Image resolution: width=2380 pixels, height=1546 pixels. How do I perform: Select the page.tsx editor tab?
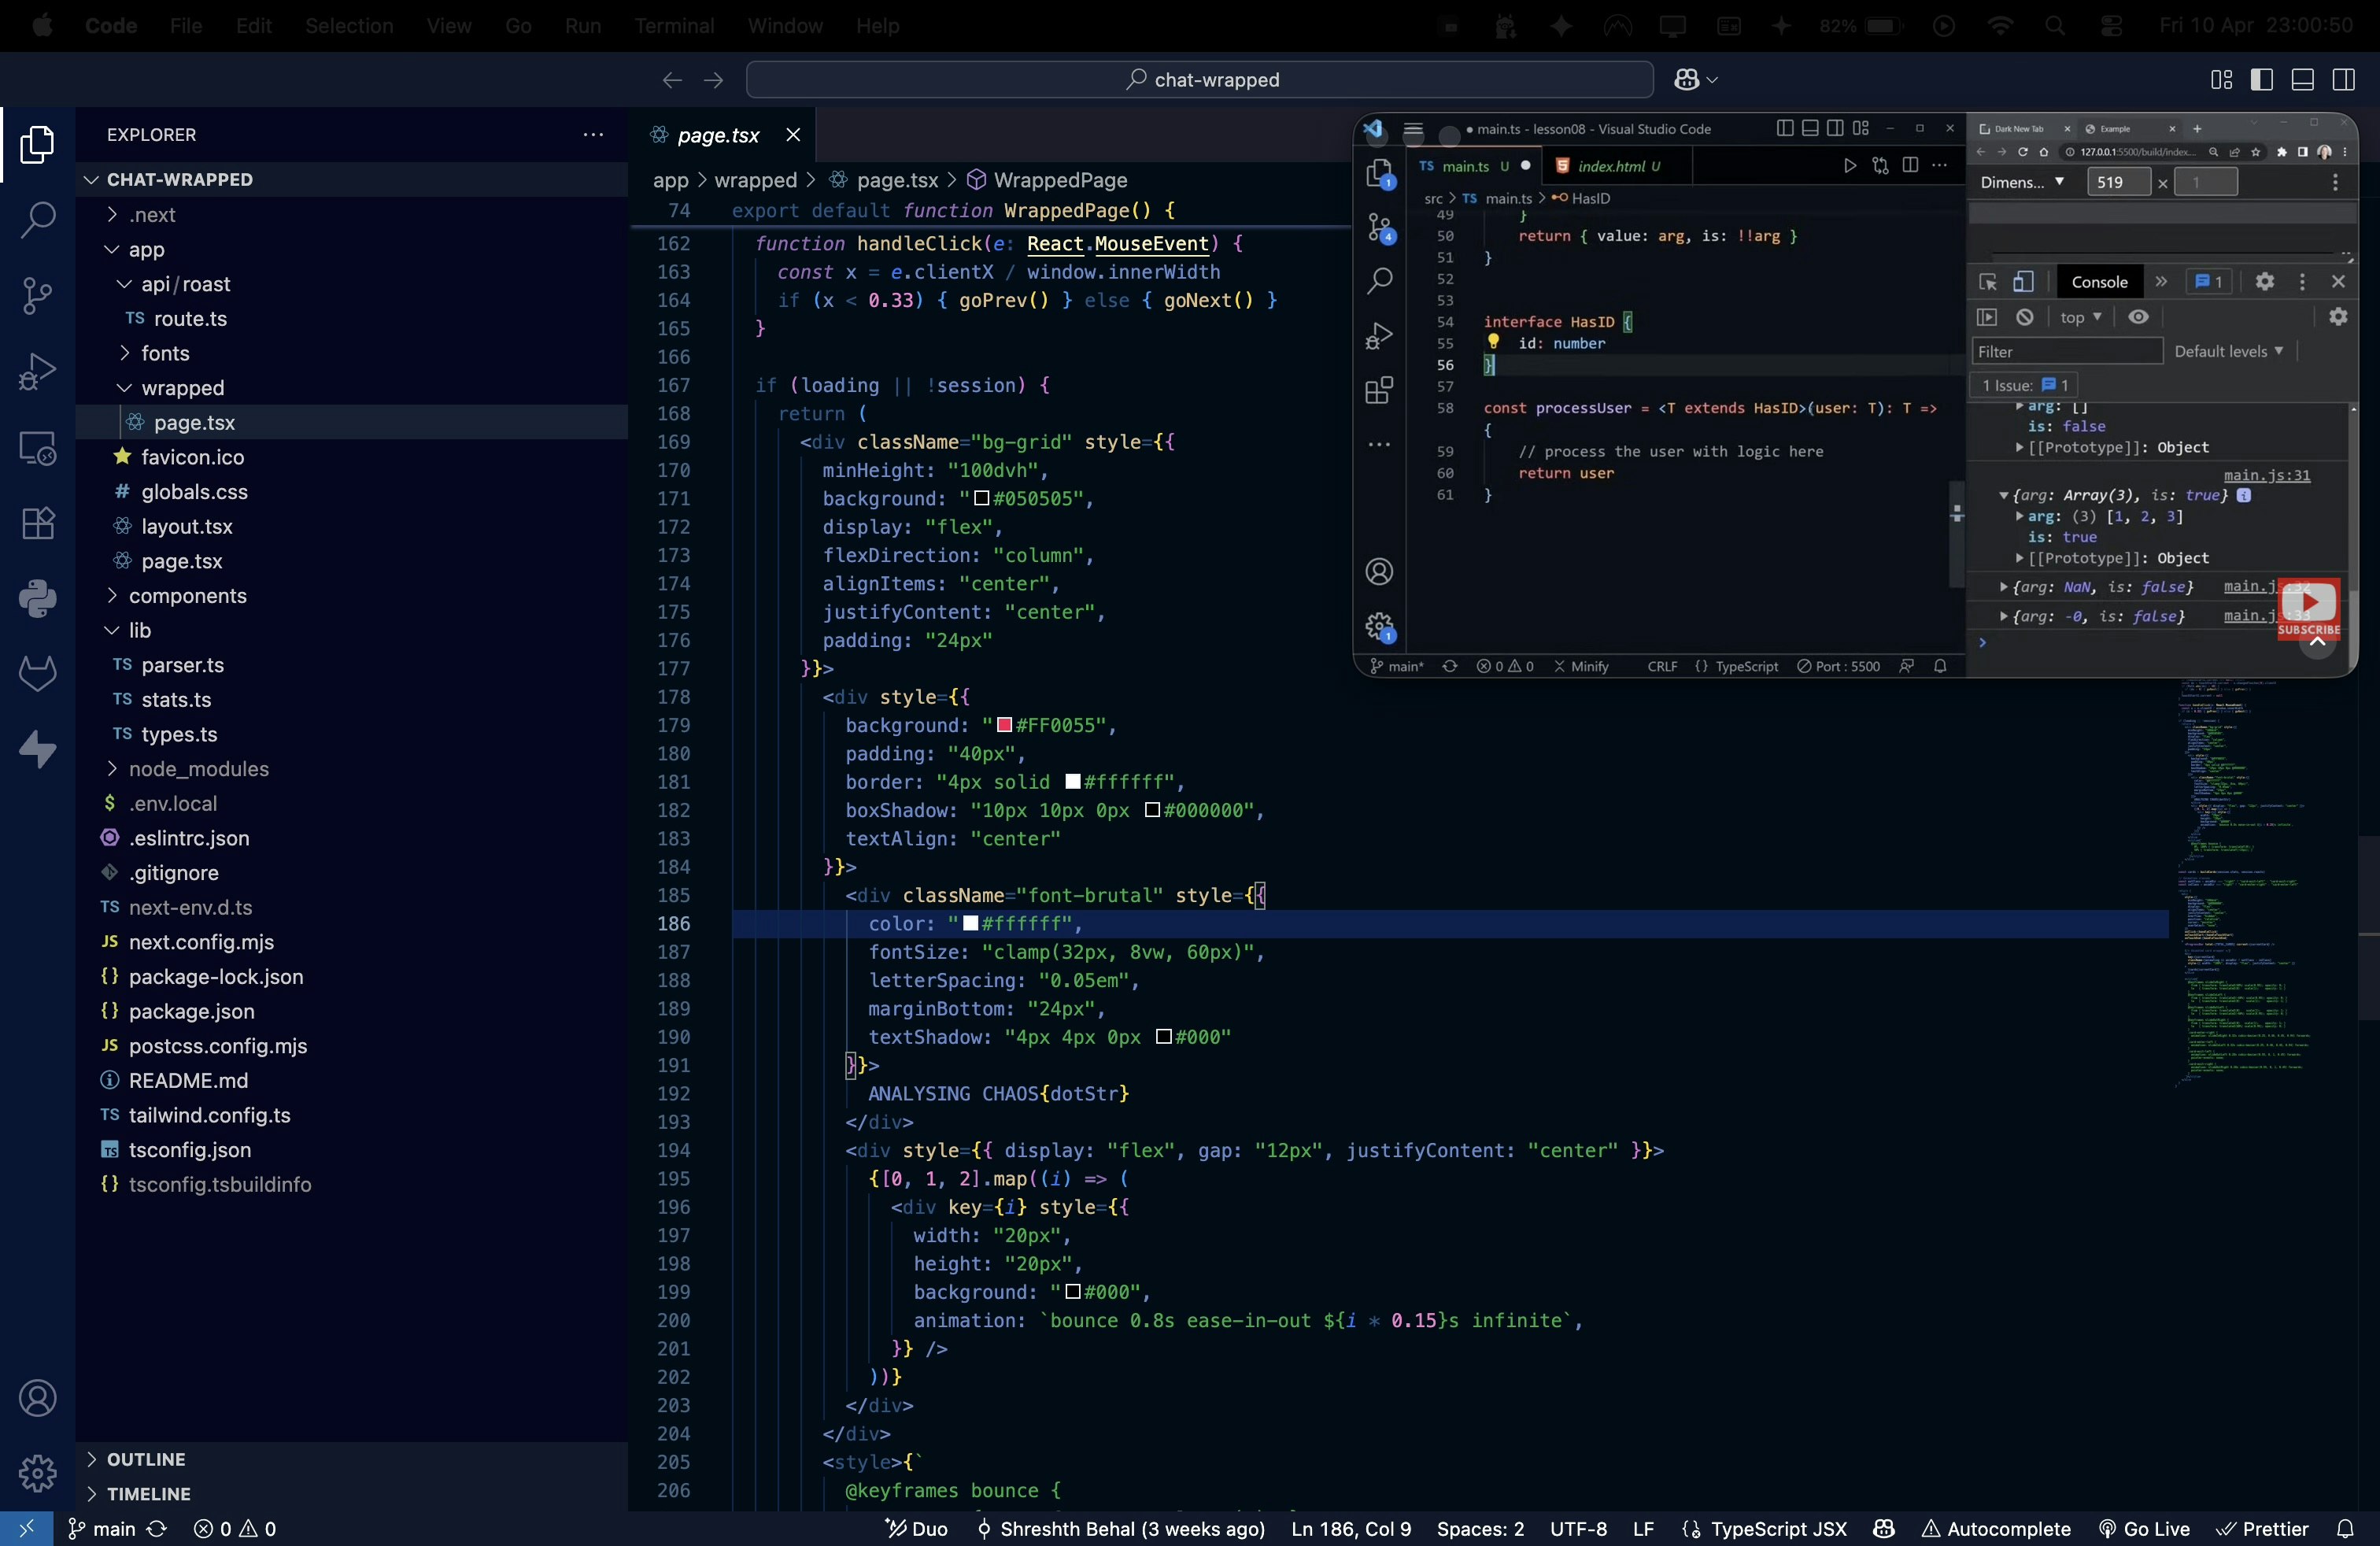717,135
